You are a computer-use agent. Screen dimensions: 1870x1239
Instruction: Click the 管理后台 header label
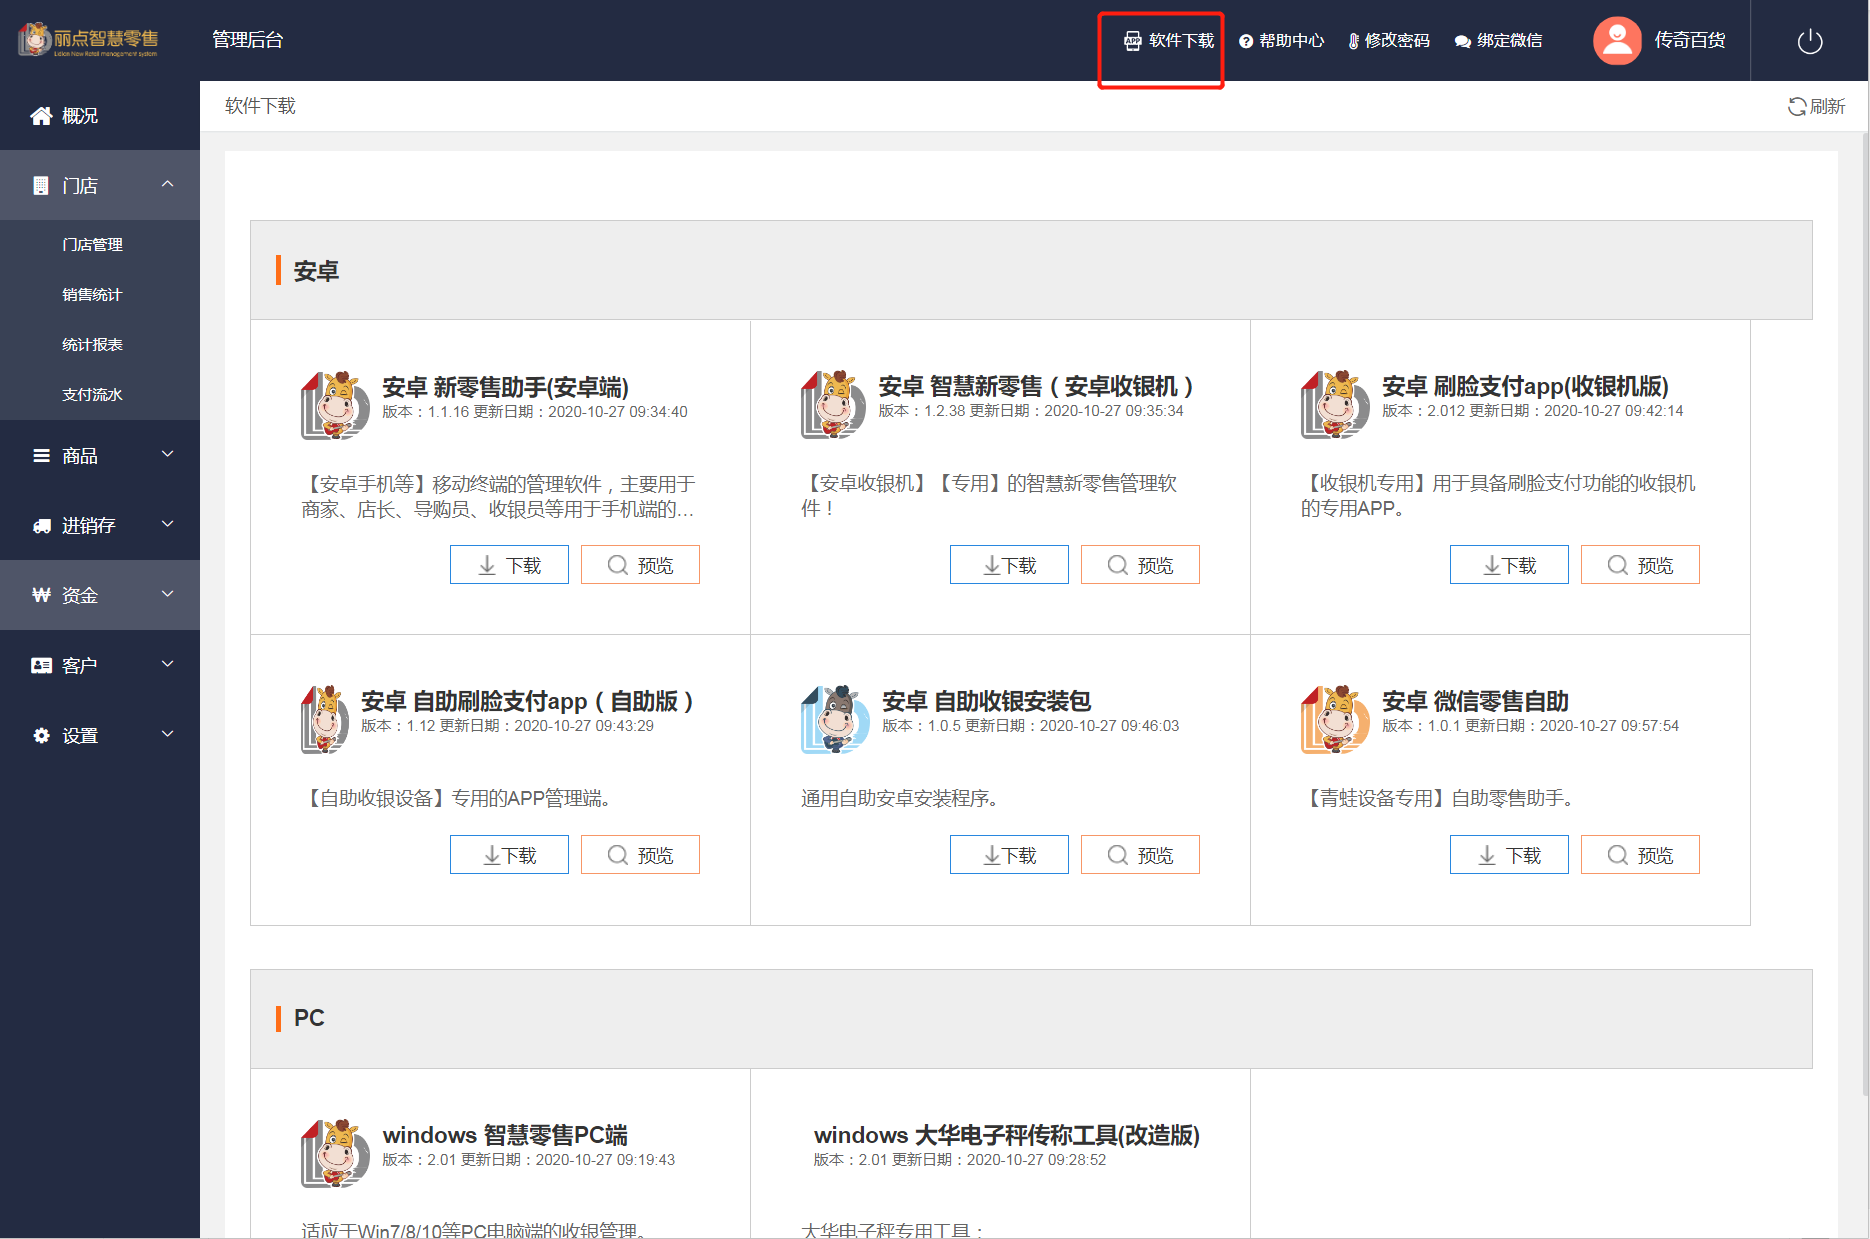[x=248, y=40]
